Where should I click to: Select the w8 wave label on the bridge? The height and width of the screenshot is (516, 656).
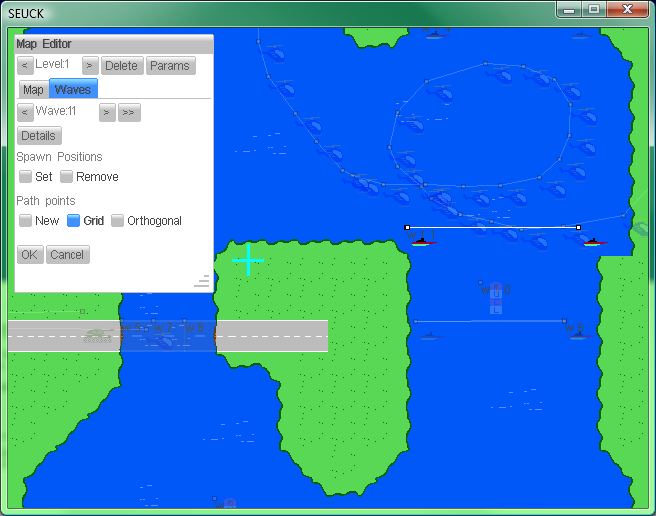(x=194, y=328)
